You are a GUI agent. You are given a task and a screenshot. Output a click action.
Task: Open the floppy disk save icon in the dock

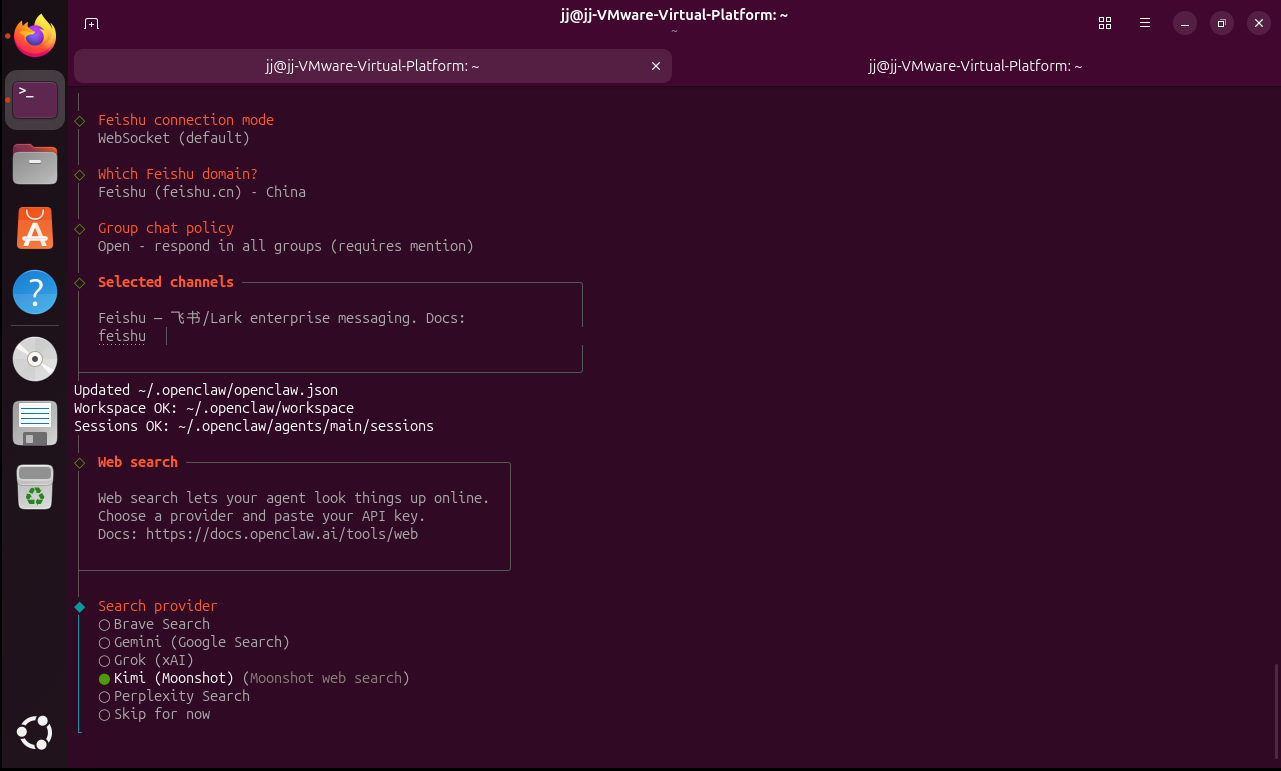coord(35,423)
